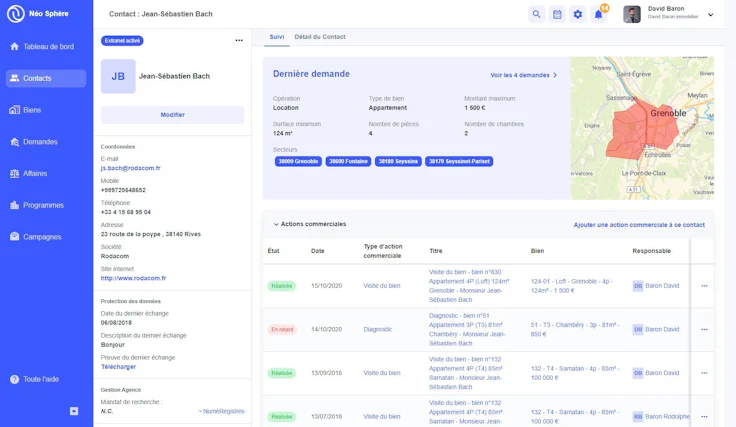This screenshot has width=736, height=427.
Task: Click the js.bach@rodacom.fr email link
Action: (130, 168)
